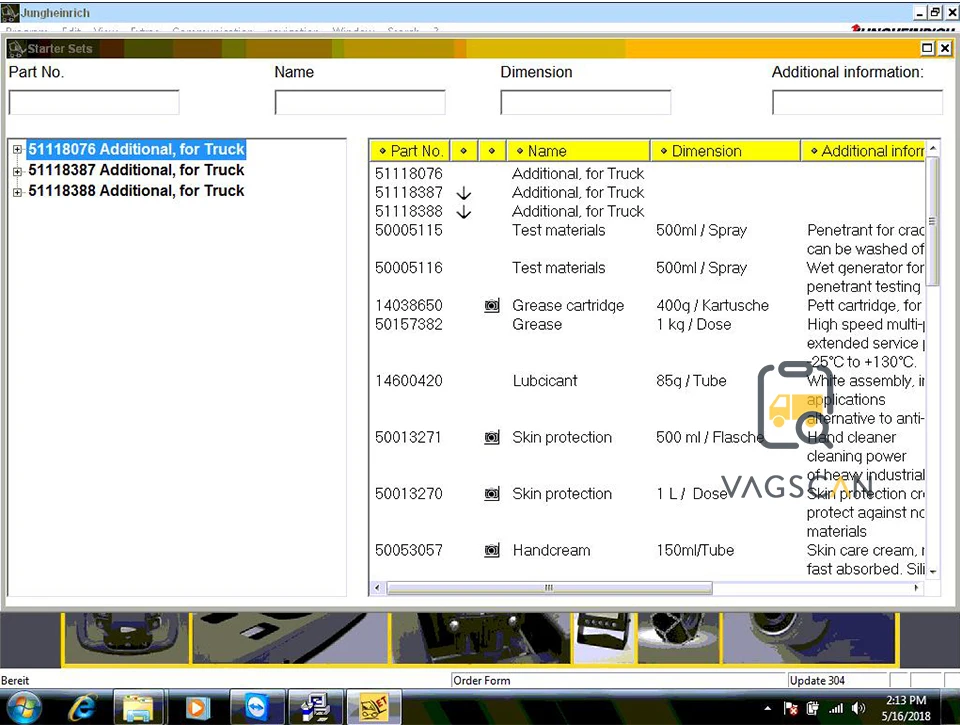960x725 pixels.
Task: Sort by the Name column header
Action: click(579, 151)
